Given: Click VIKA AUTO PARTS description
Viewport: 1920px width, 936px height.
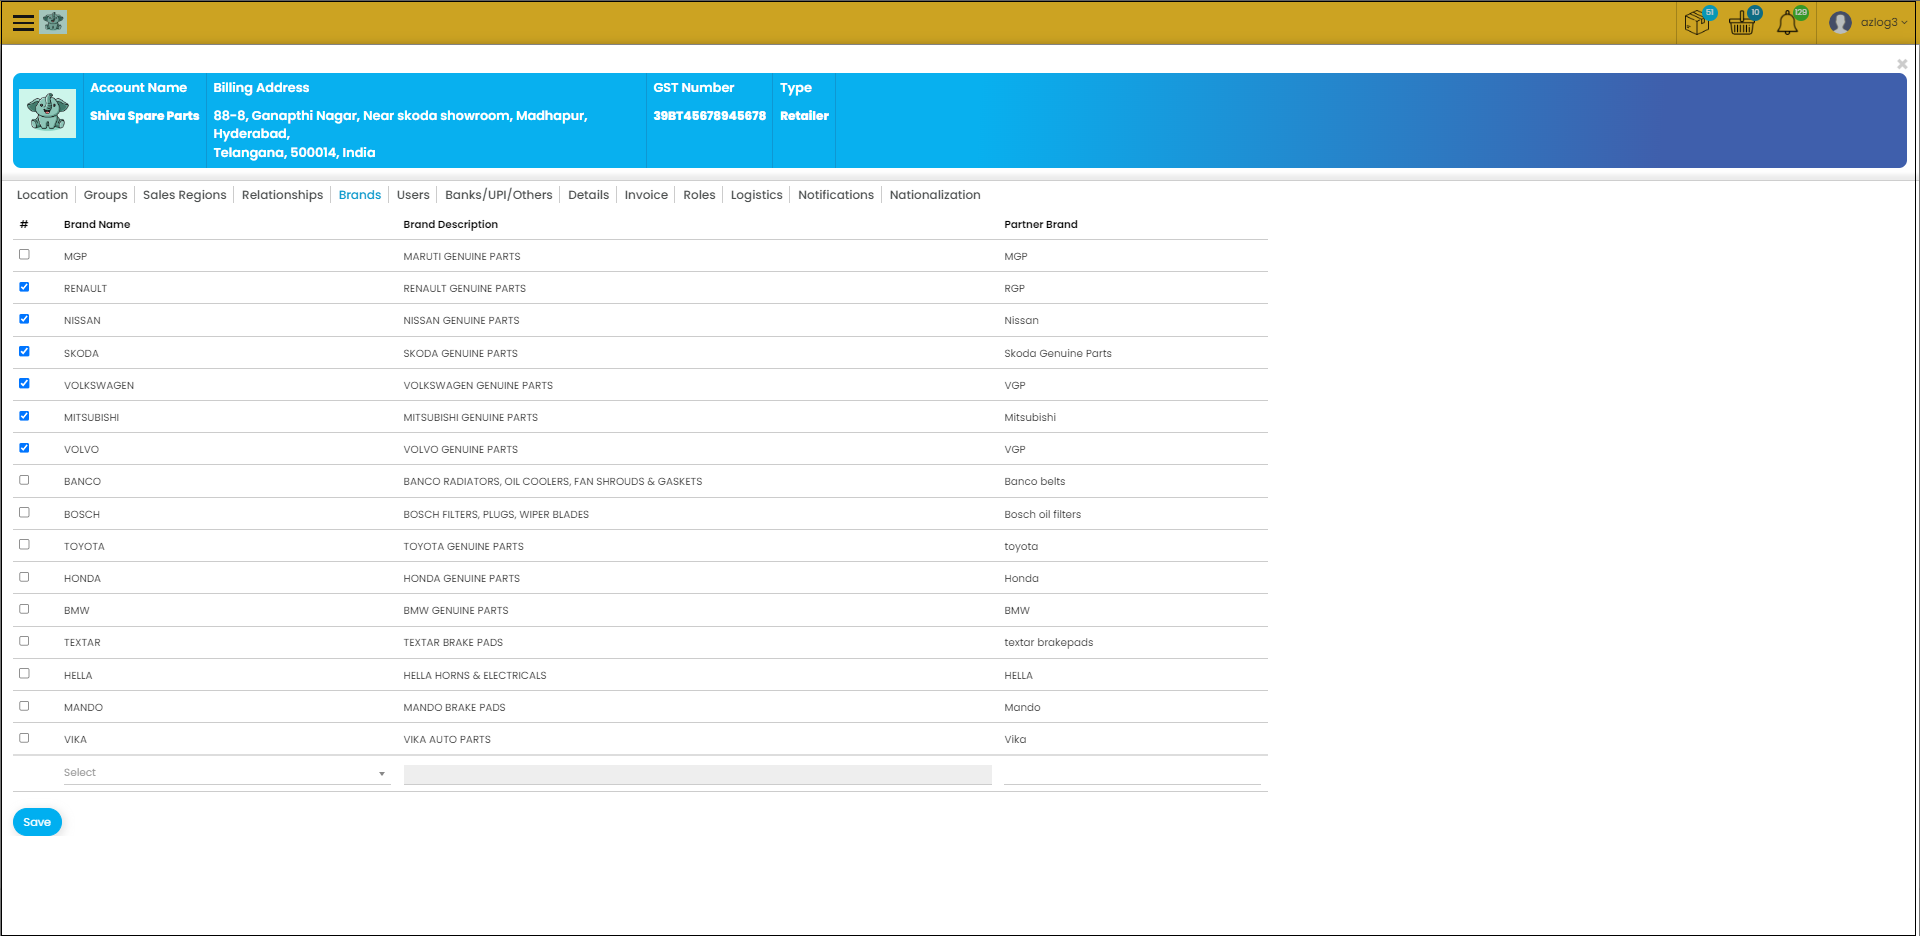Looking at the screenshot, I should click(x=447, y=740).
